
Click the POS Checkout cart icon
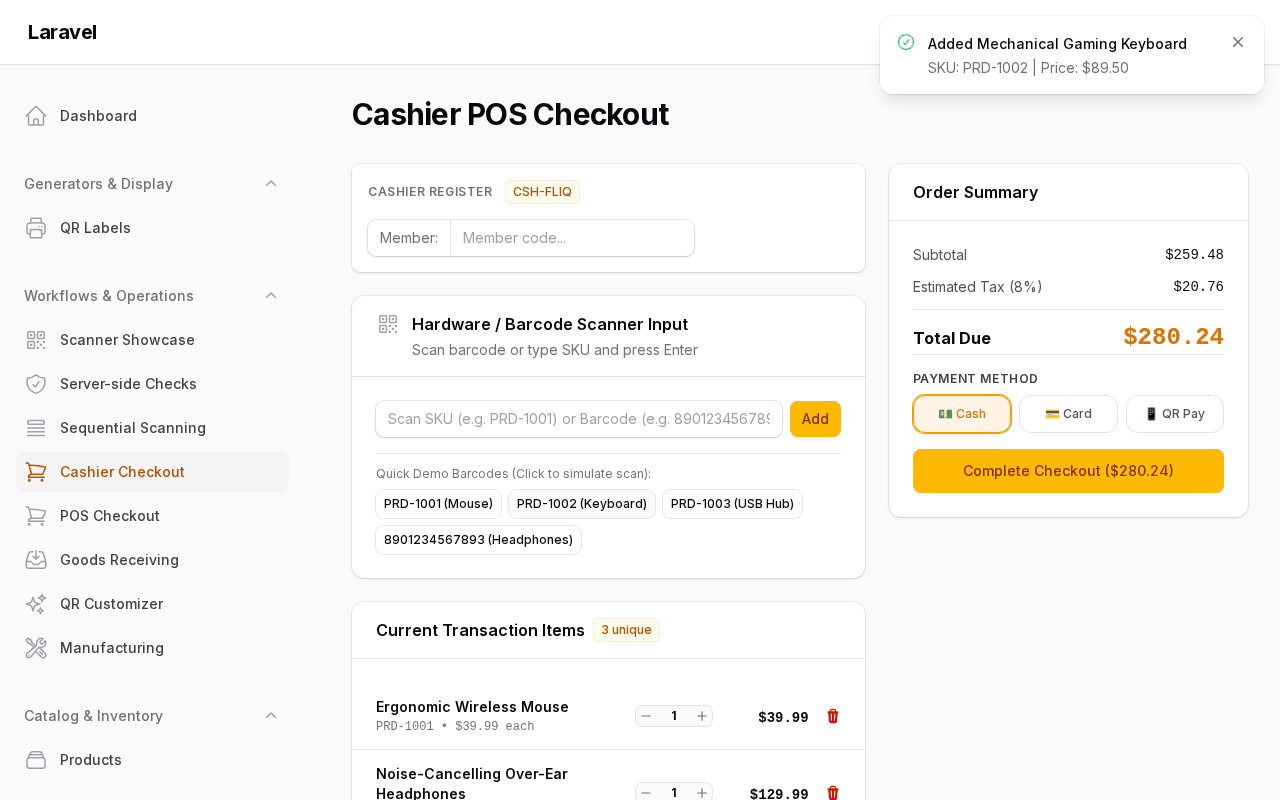click(x=36, y=516)
